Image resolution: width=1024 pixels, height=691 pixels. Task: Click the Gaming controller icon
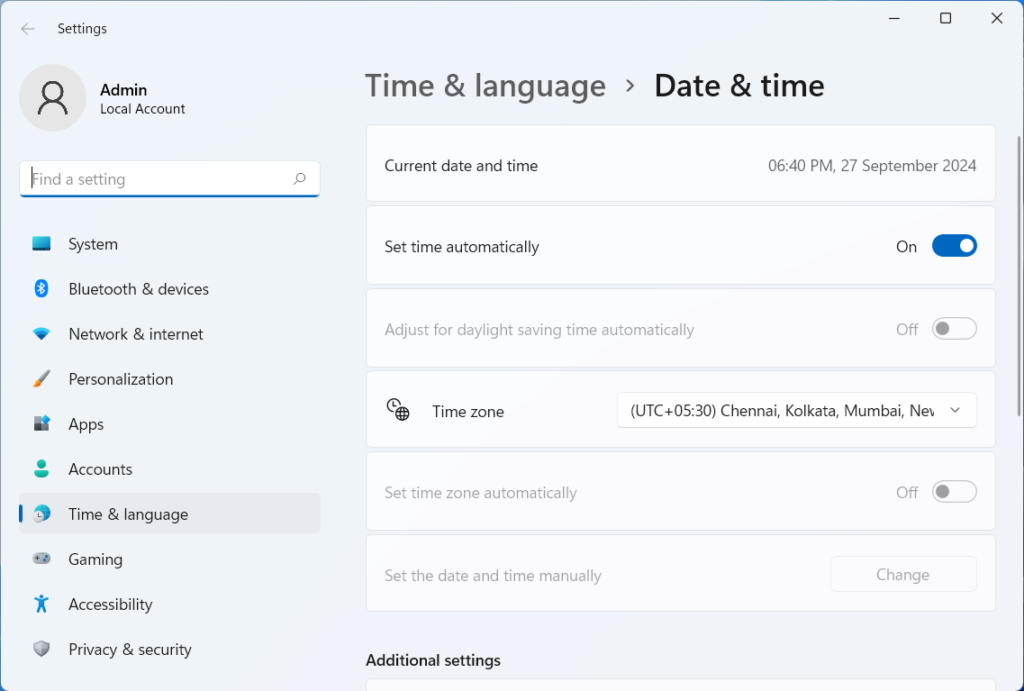[41, 559]
